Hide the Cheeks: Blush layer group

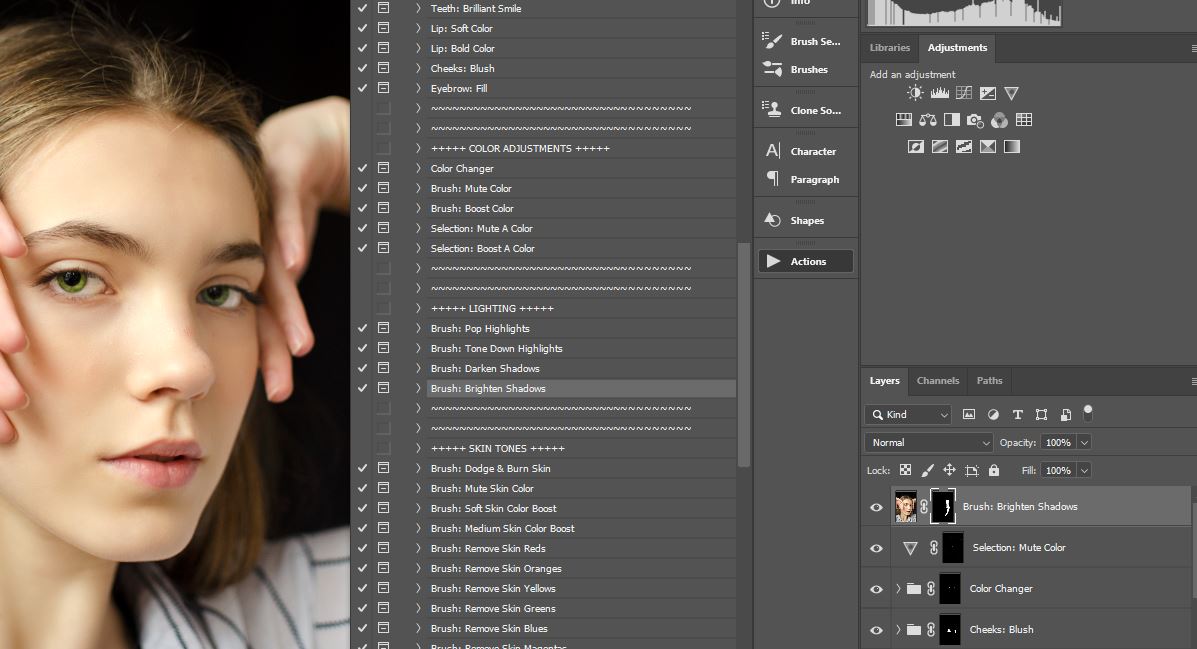click(876, 630)
